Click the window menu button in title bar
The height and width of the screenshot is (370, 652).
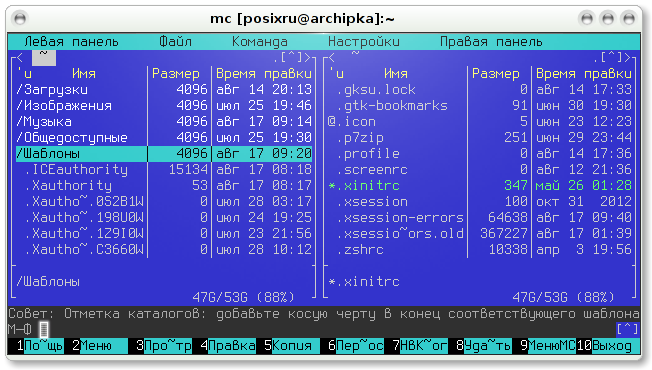click(x=20, y=19)
